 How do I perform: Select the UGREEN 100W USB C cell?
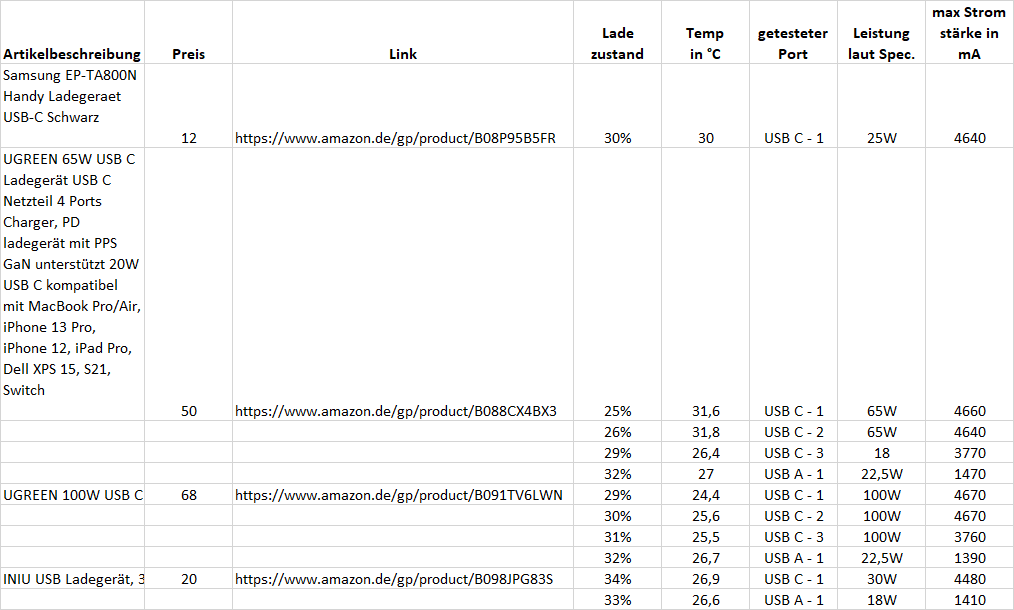(x=72, y=495)
